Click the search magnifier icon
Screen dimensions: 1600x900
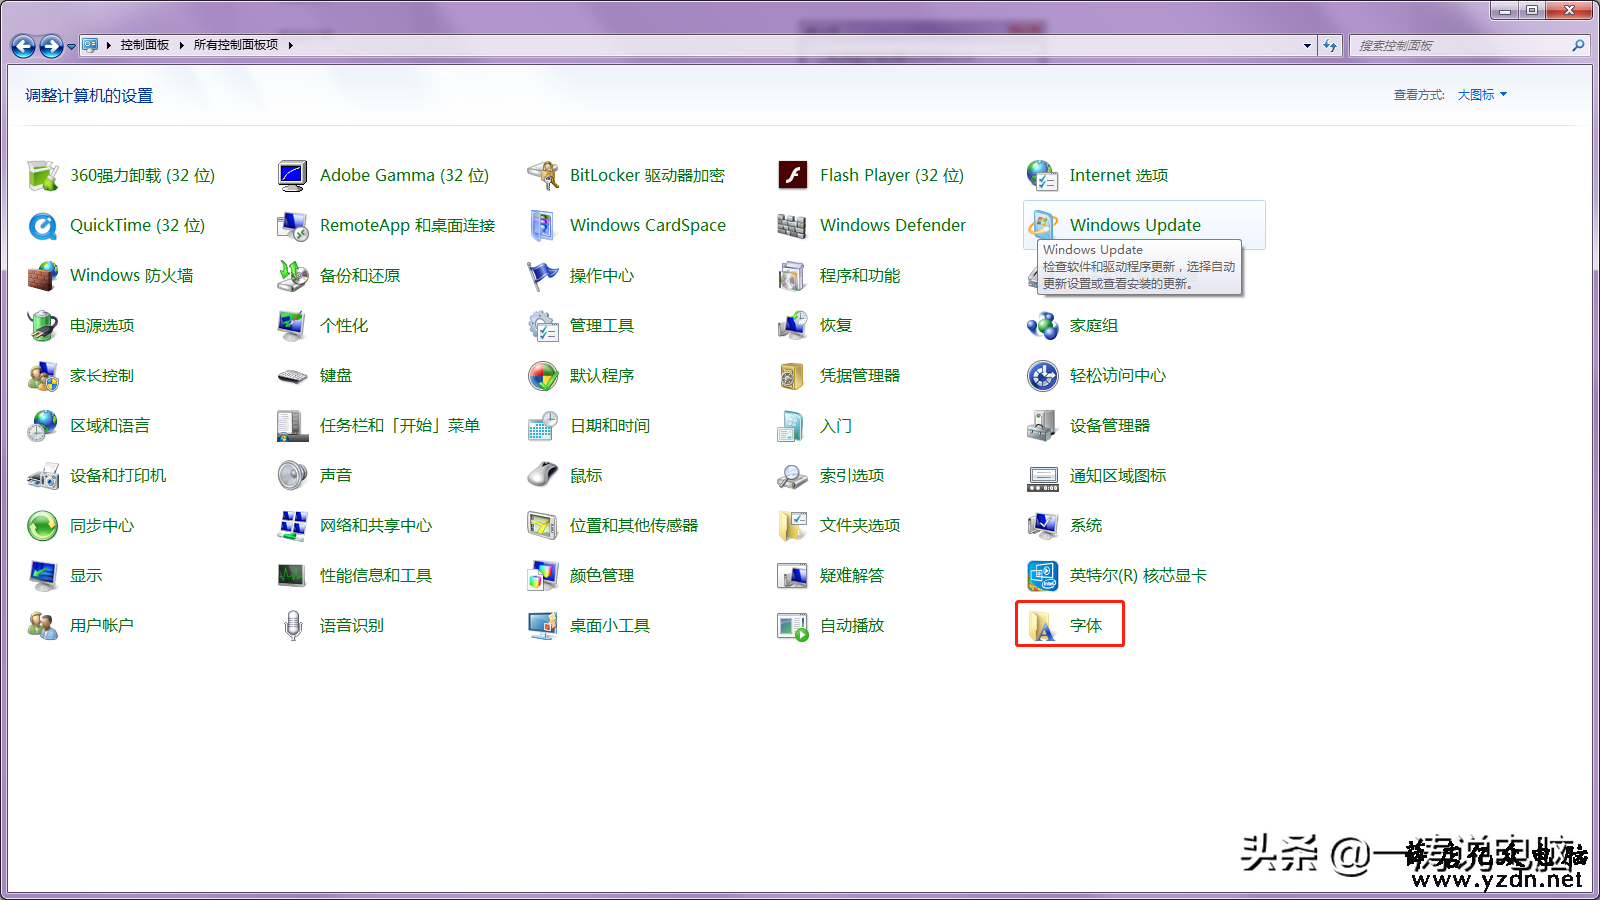[x=1578, y=46]
